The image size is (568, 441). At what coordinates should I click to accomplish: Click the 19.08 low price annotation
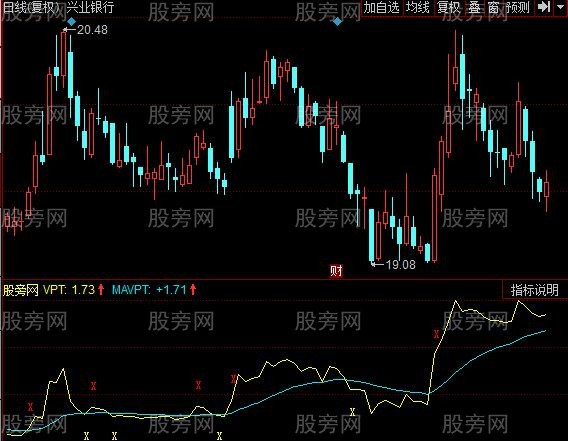coord(400,265)
